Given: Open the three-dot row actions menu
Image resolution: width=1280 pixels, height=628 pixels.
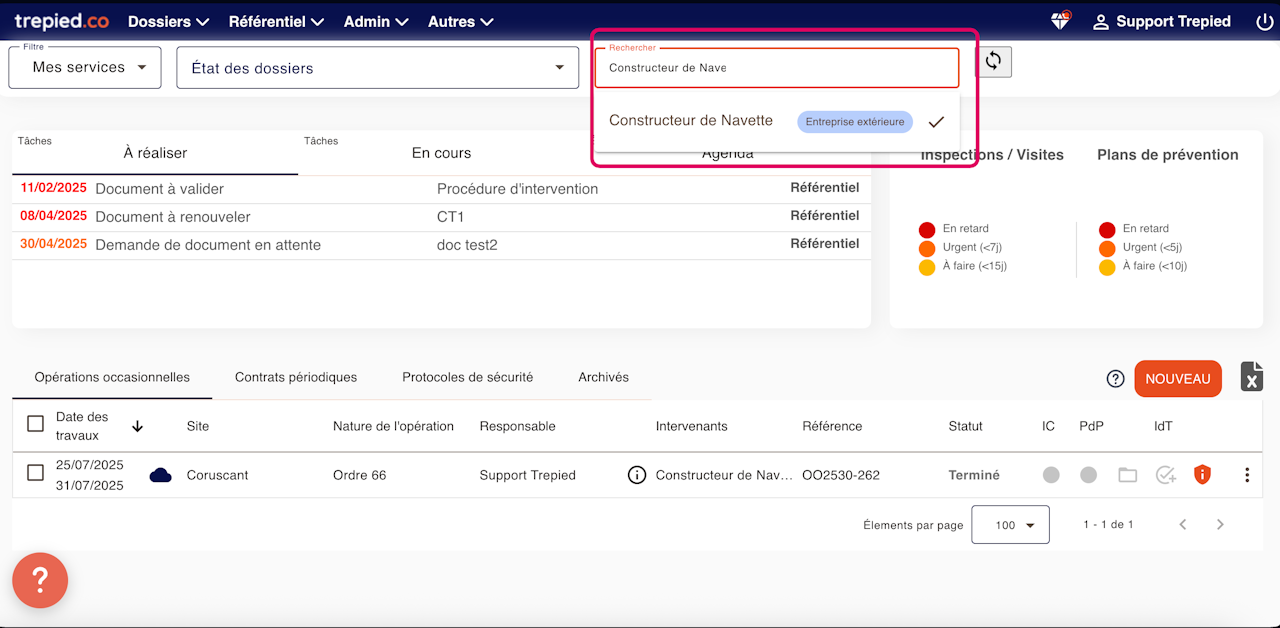Looking at the screenshot, I should [1246, 475].
